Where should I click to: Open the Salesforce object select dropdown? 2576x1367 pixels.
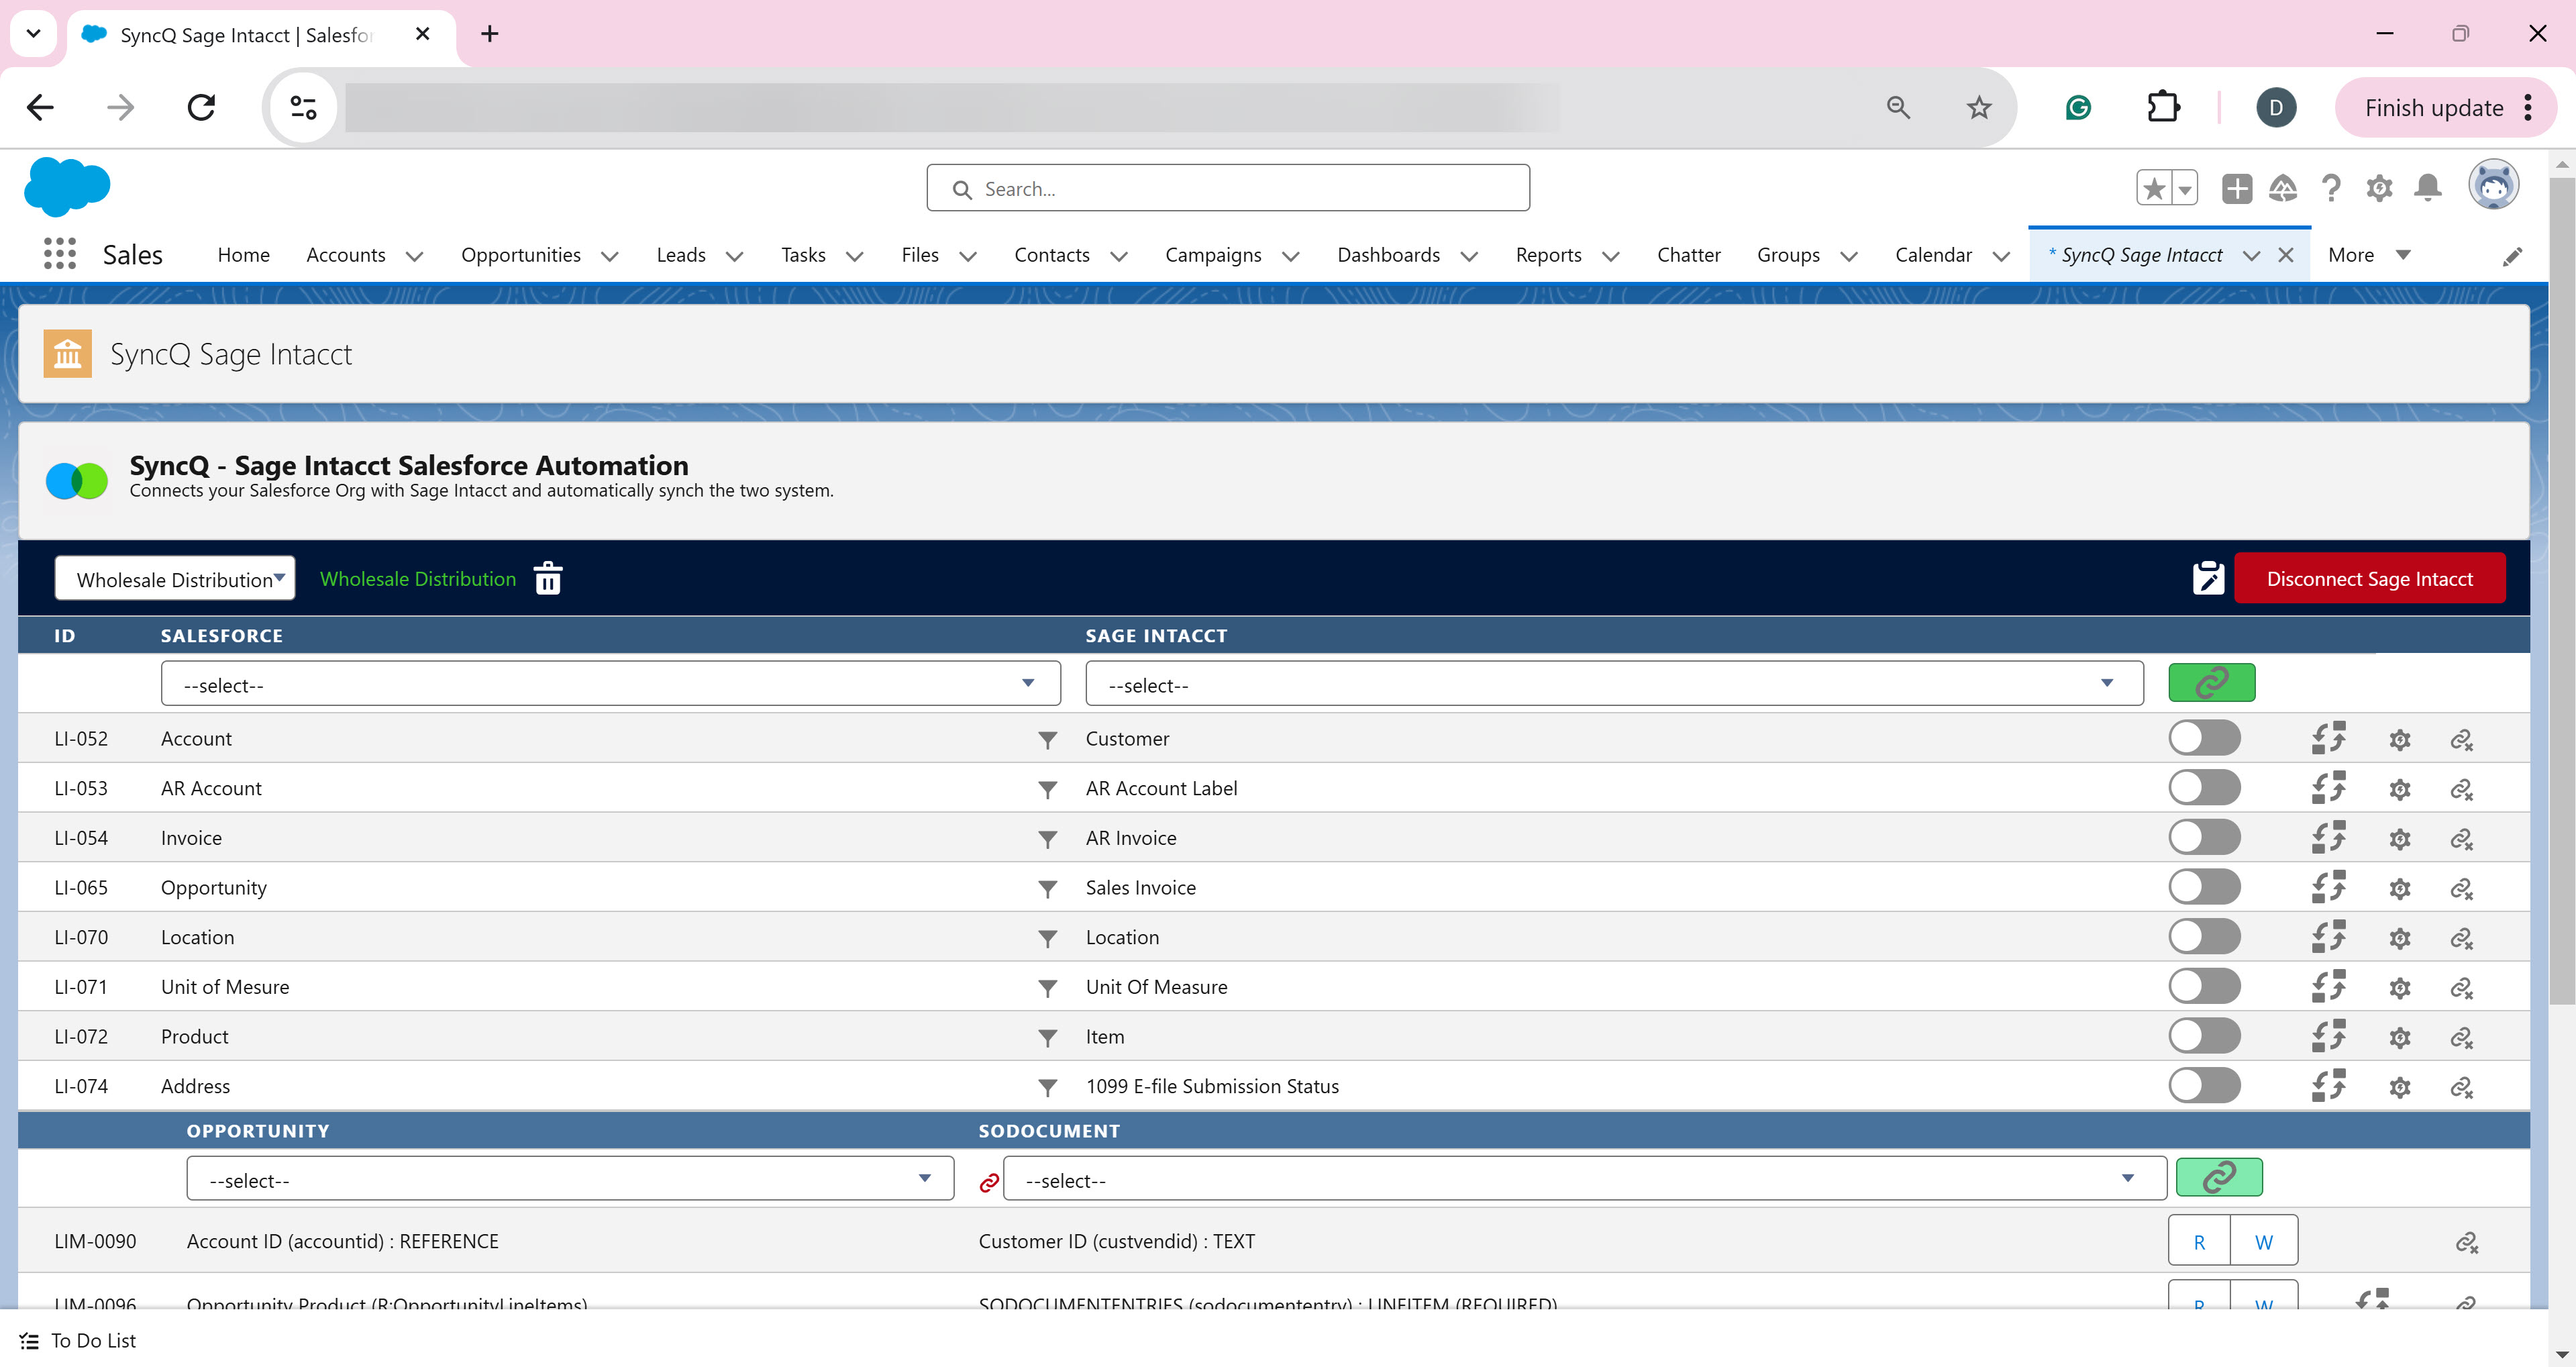click(610, 684)
